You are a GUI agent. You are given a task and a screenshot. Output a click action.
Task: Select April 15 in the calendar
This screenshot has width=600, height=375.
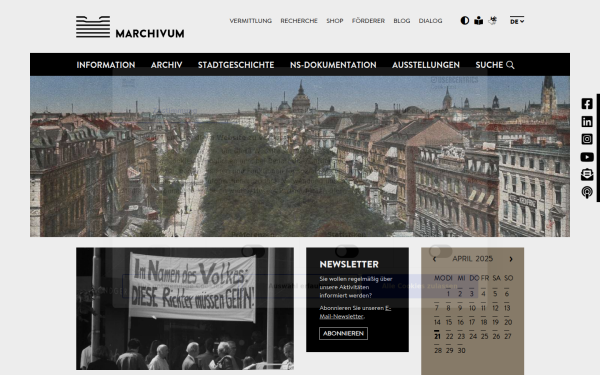click(449, 322)
